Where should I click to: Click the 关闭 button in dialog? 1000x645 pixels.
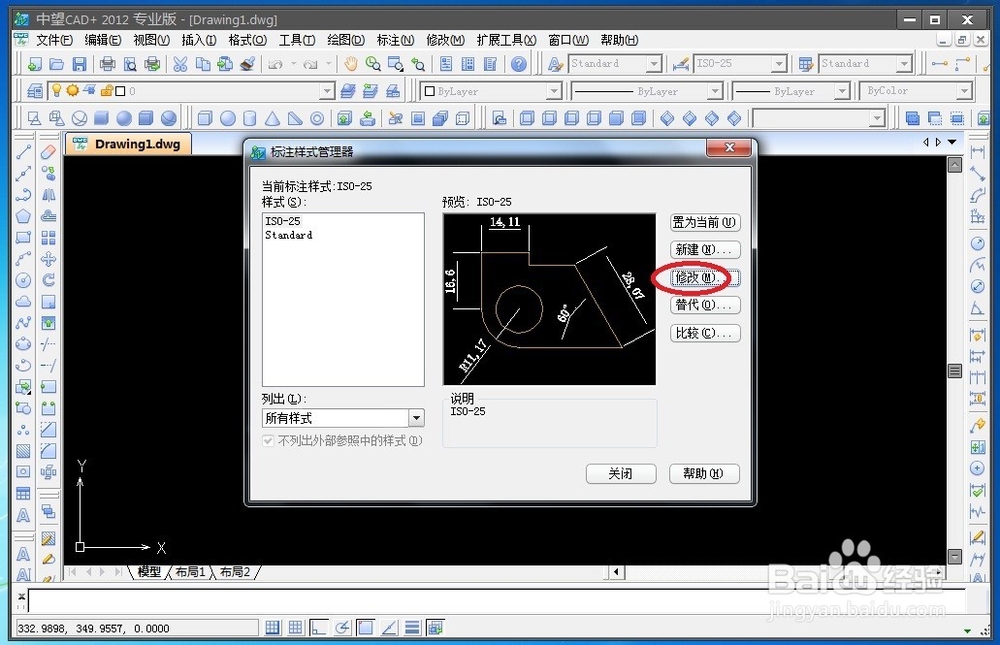click(x=621, y=473)
